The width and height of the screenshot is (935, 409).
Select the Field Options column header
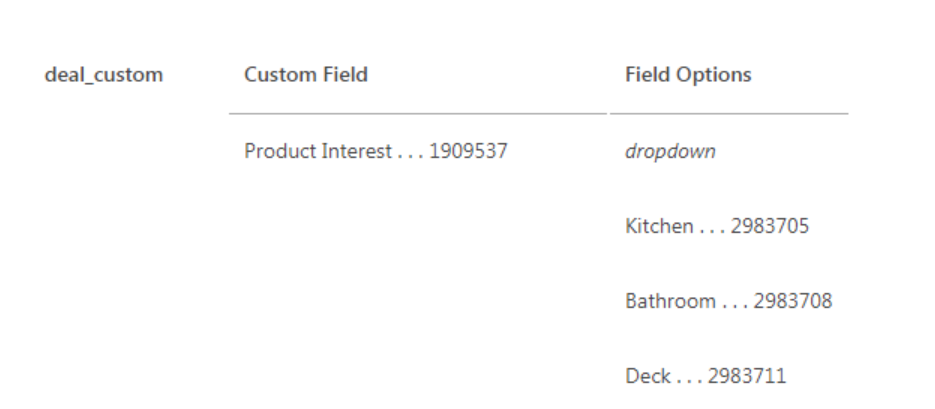pos(688,75)
